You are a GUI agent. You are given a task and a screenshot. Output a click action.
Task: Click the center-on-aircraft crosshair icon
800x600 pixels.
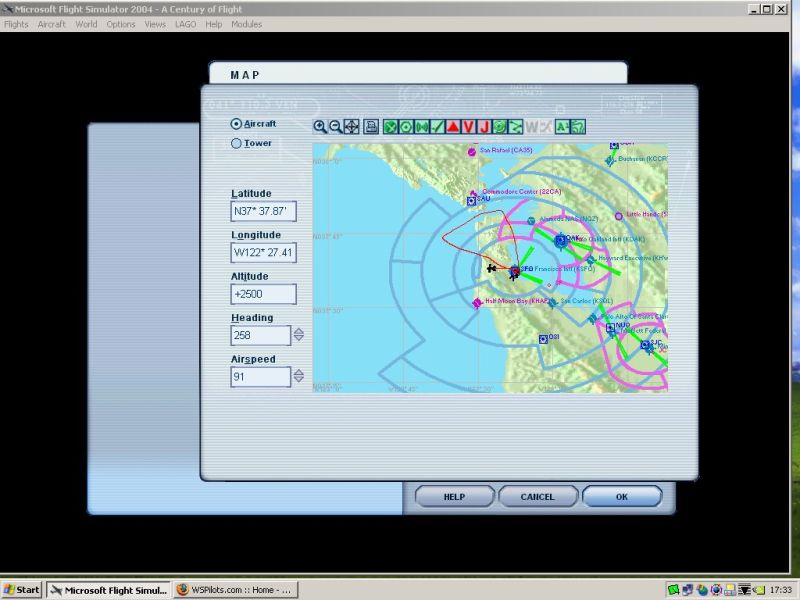351,127
